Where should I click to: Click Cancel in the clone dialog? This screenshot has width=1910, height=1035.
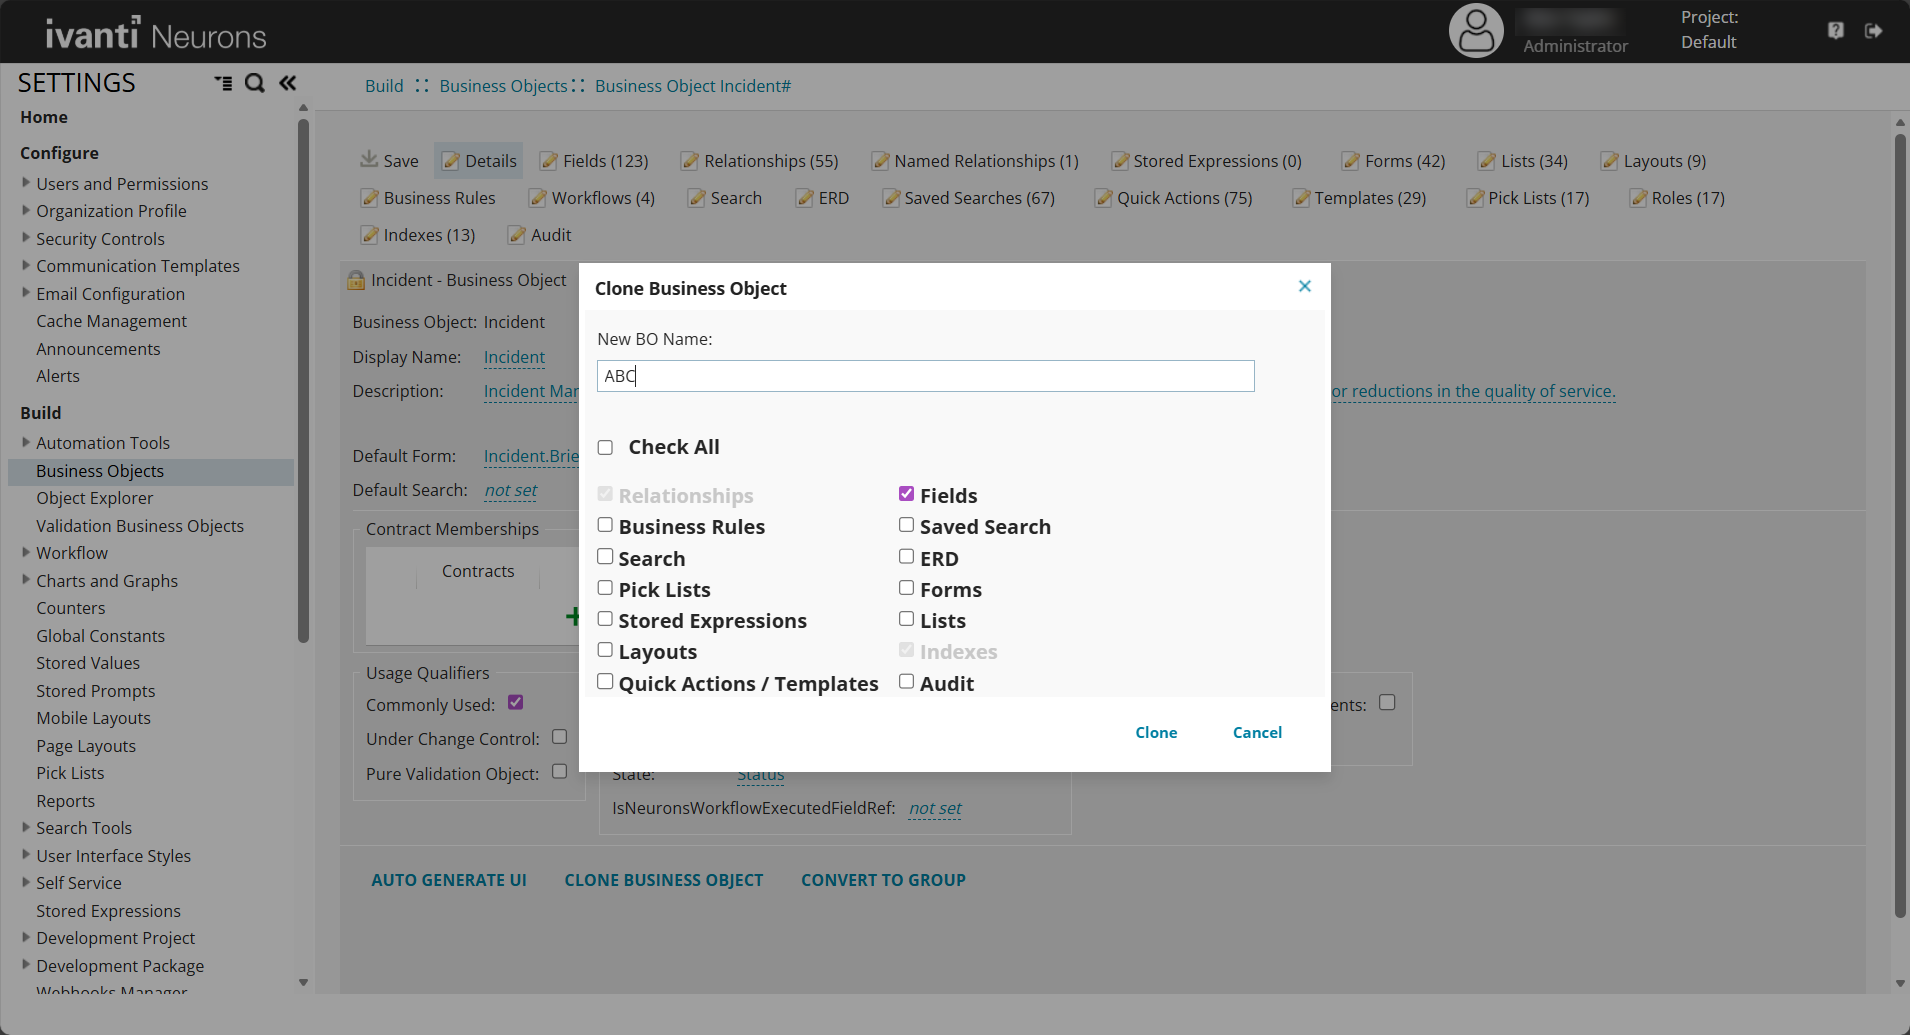[x=1257, y=733]
